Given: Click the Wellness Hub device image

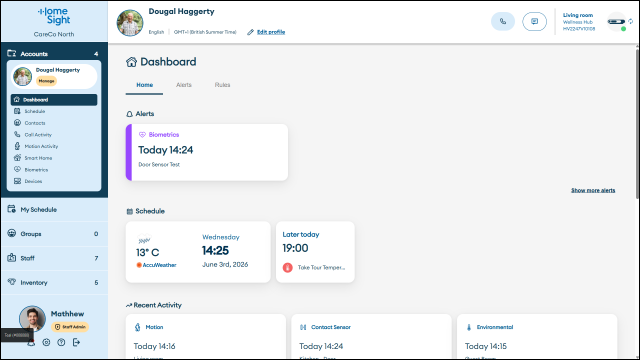Looking at the screenshot, I should click(616, 22).
